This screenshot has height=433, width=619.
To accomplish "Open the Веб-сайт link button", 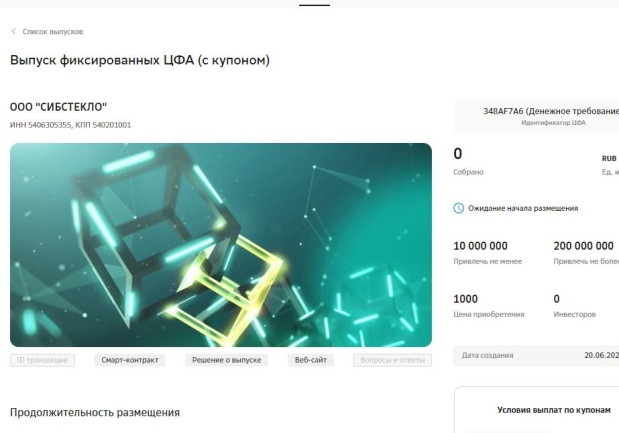I will point(311,360).
